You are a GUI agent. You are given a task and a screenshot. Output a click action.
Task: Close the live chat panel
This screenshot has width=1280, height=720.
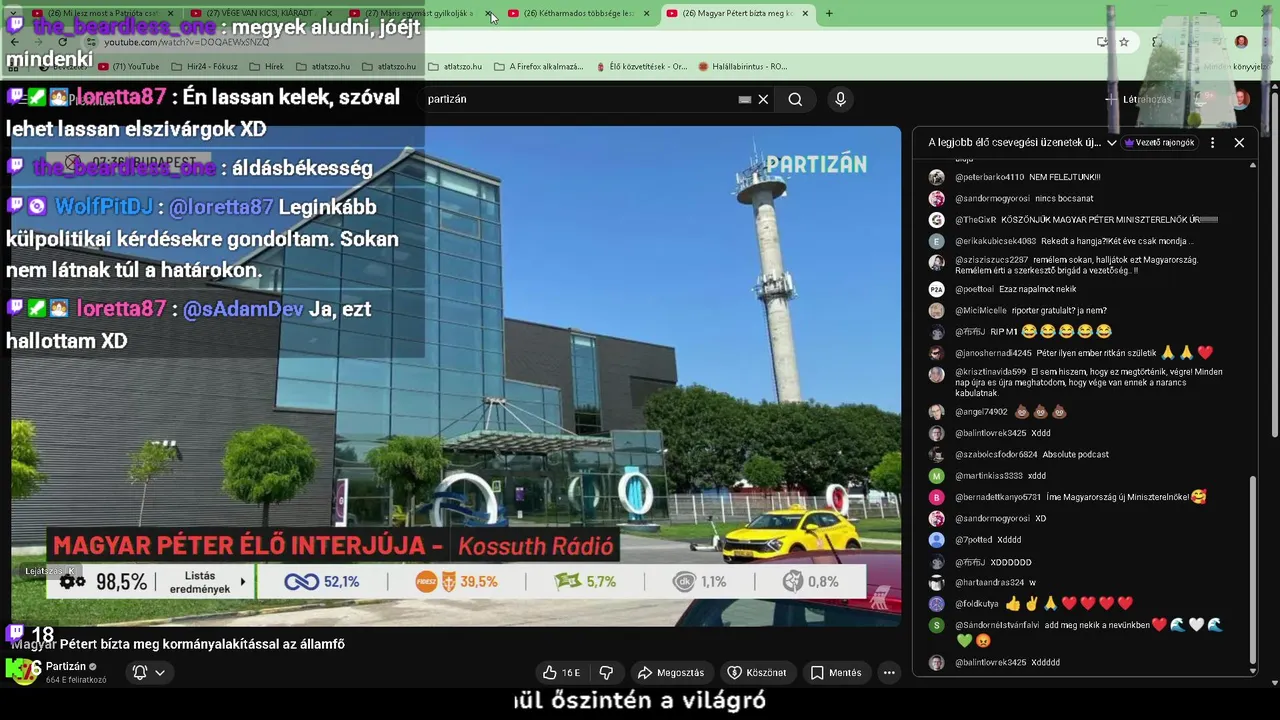[x=1239, y=142]
